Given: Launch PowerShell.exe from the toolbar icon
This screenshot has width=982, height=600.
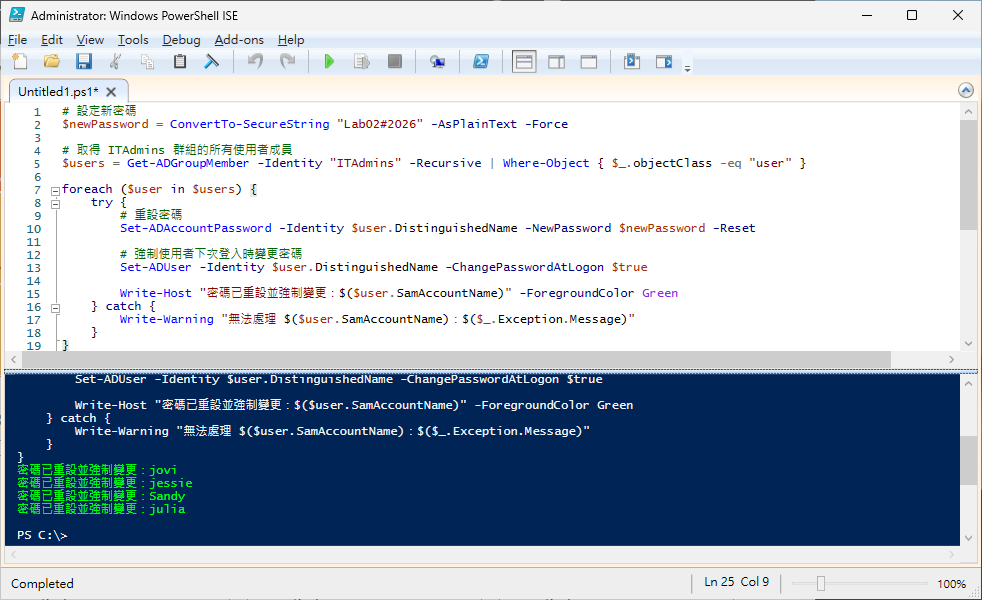Looking at the screenshot, I should 480,62.
